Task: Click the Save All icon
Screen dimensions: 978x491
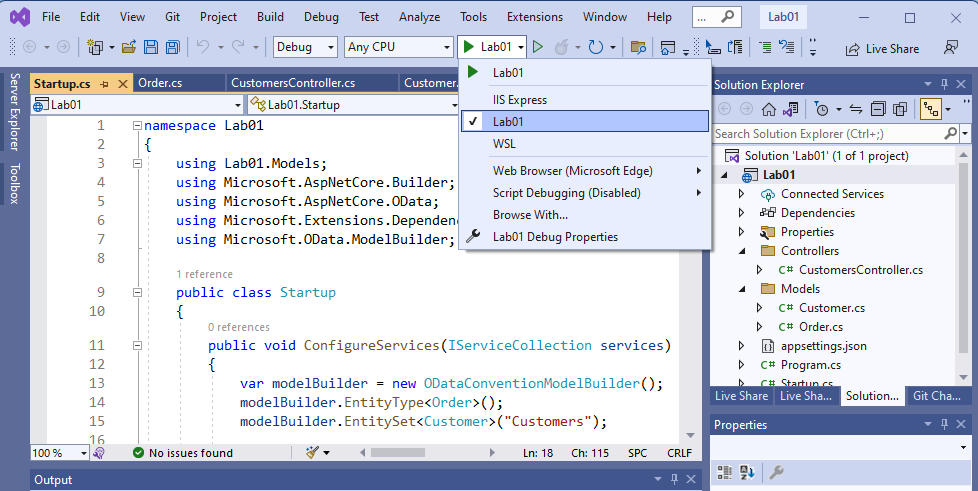Action: [173, 47]
